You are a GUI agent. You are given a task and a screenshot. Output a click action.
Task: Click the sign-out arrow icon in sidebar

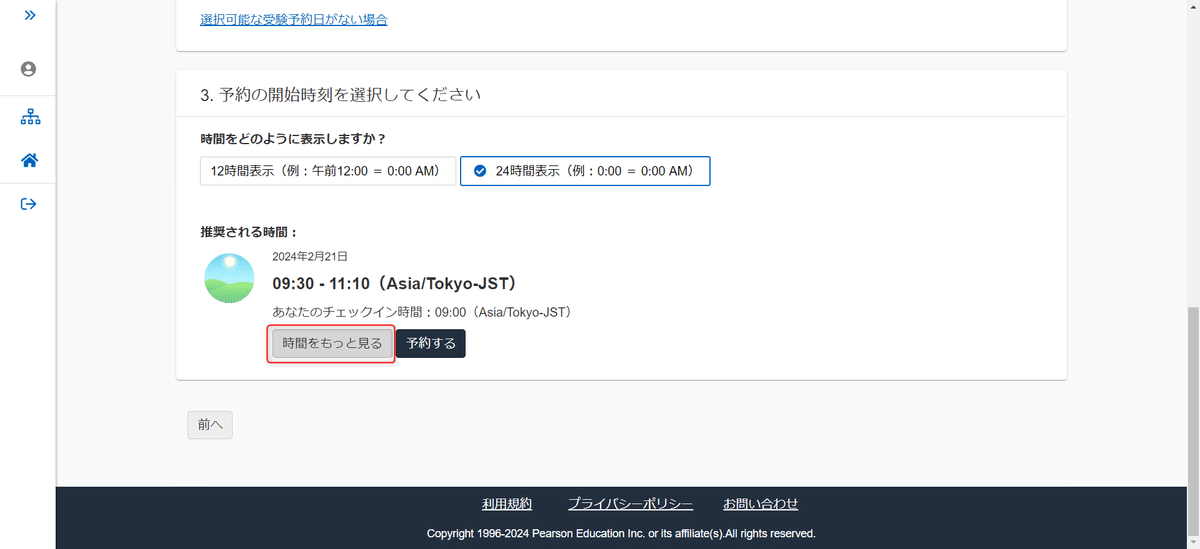pyautogui.click(x=29, y=204)
